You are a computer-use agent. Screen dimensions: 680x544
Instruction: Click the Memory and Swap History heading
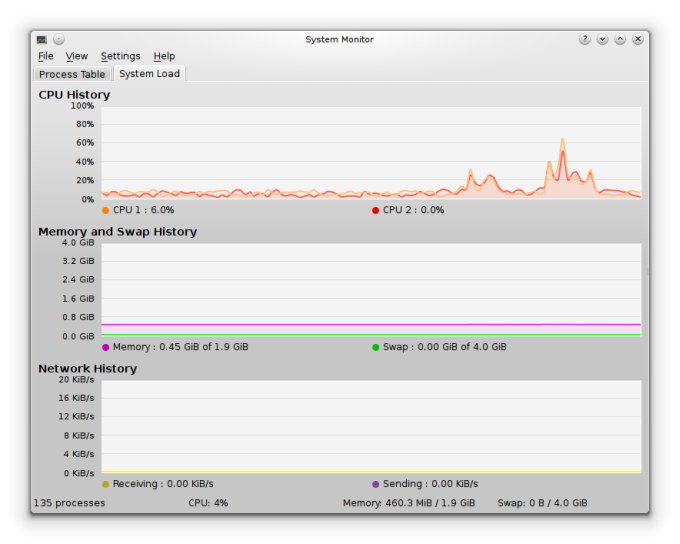click(x=118, y=232)
